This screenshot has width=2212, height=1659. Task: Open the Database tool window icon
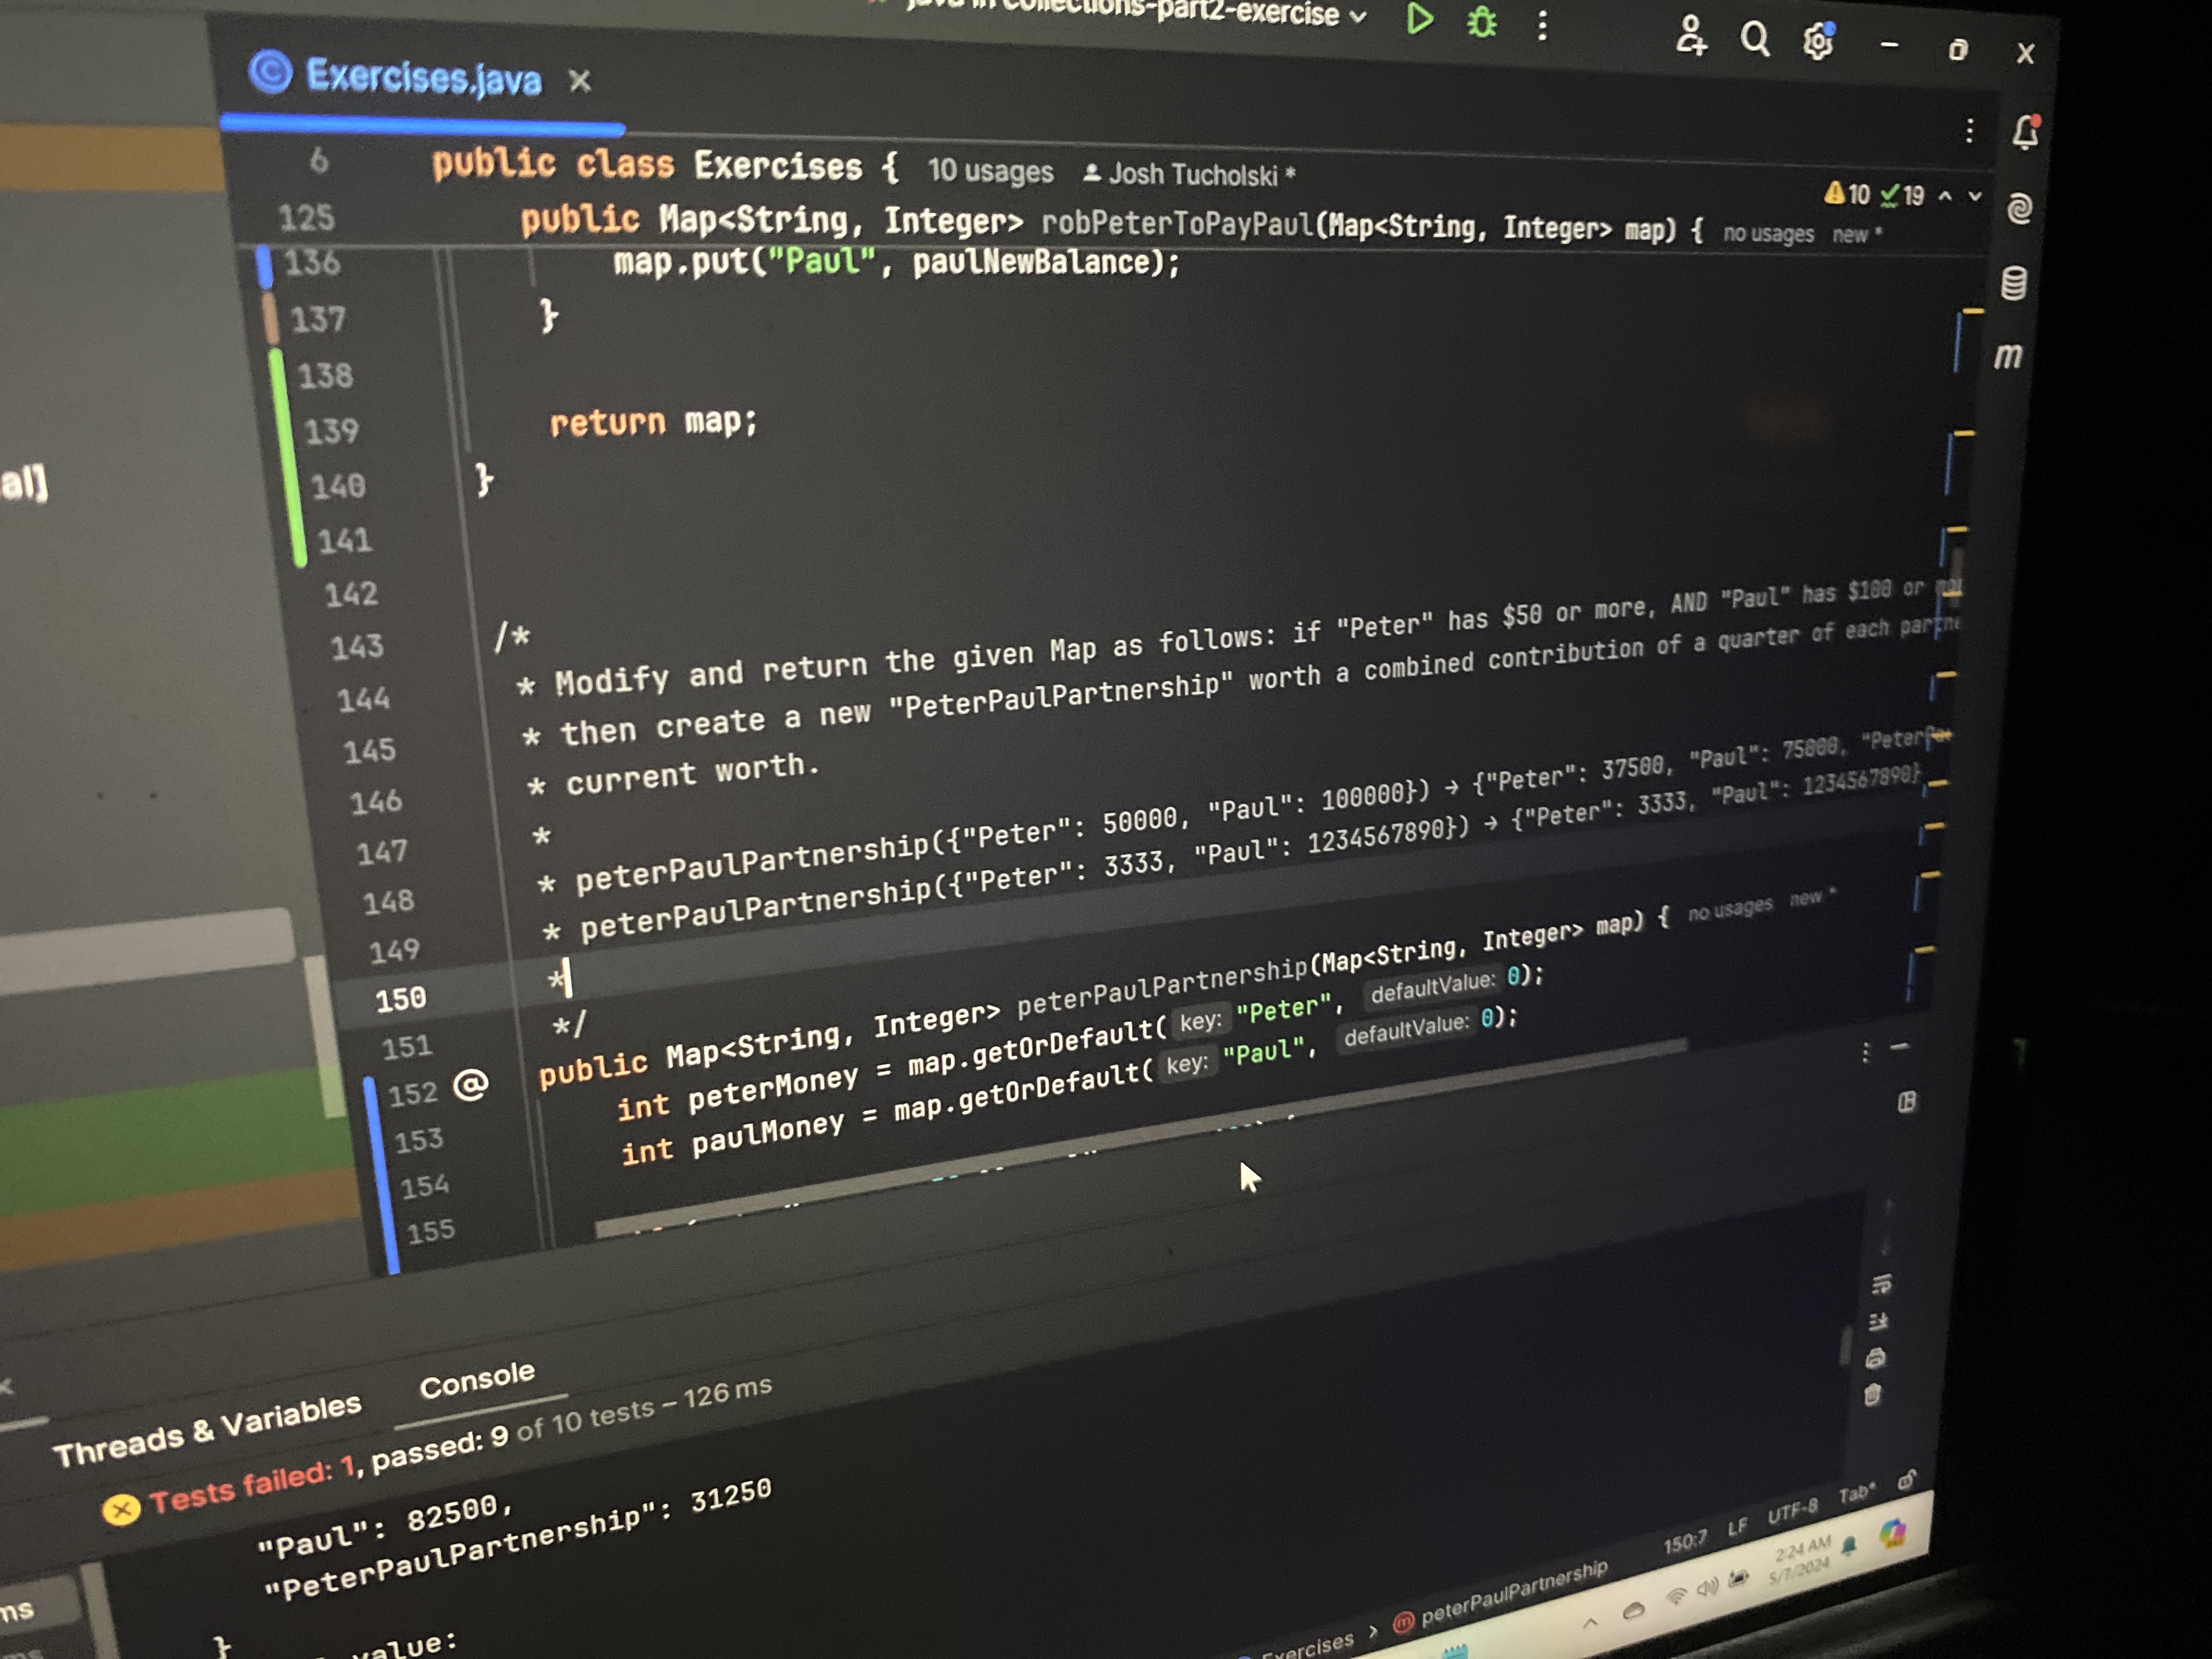click(2014, 283)
